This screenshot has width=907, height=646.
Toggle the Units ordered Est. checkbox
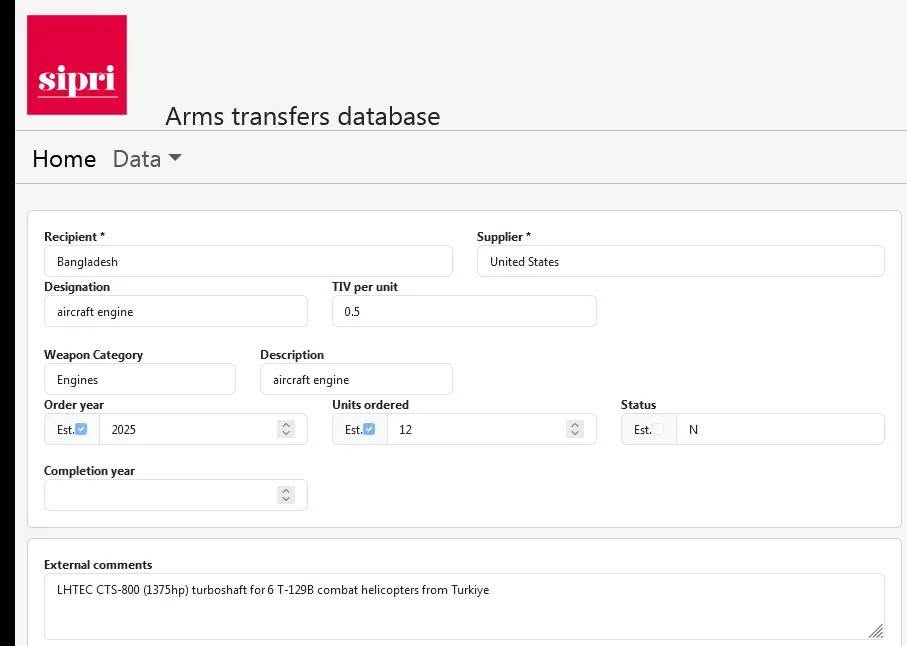click(x=369, y=429)
